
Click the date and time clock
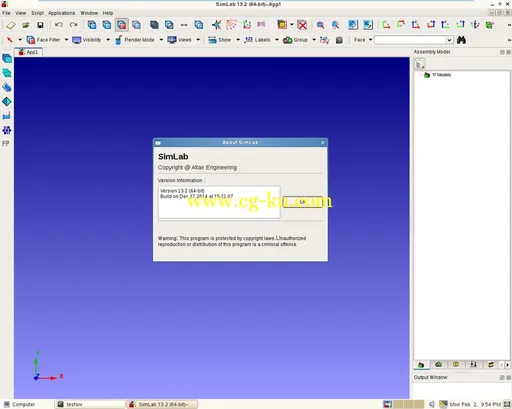pos(475,404)
